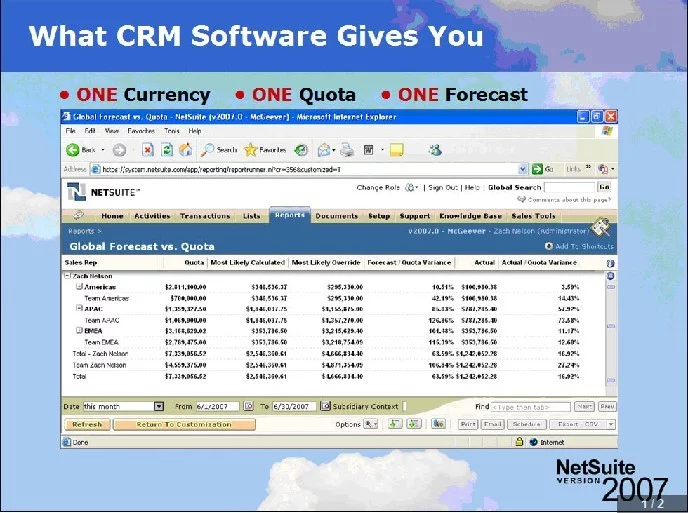688x513 pixels.
Task: Open the Favorites menu in menu bar
Action: (141, 131)
